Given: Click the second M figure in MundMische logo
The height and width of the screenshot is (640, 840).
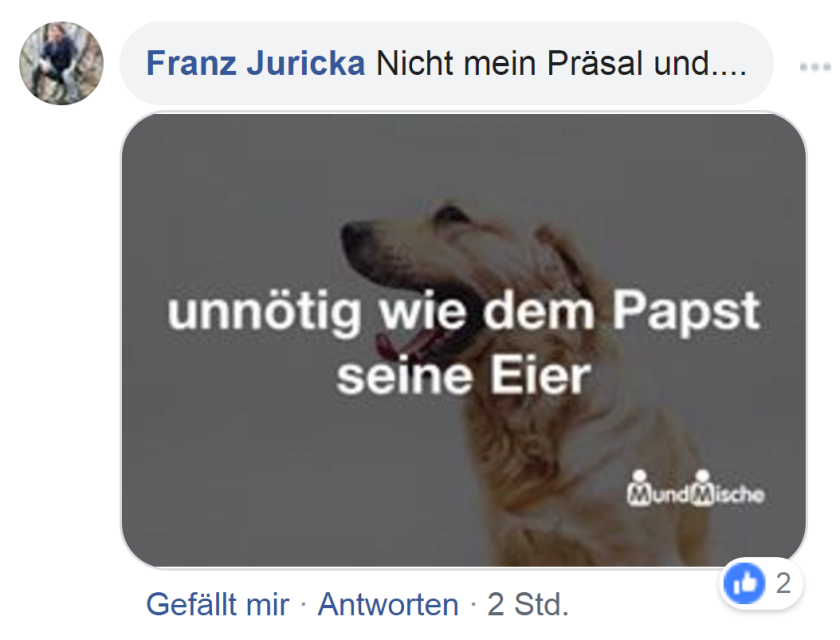Looking at the screenshot, I should 702,489.
